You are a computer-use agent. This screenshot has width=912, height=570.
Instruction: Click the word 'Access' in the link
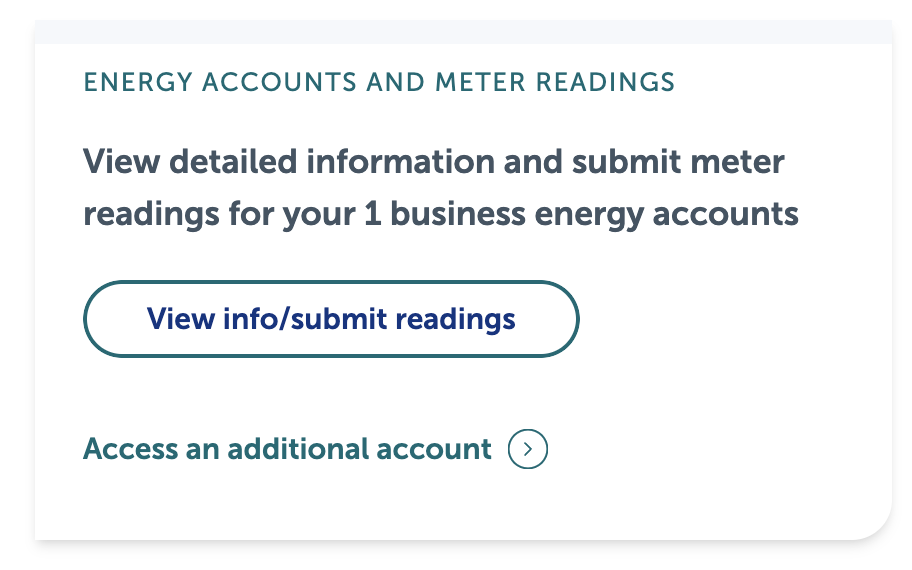click(131, 449)
